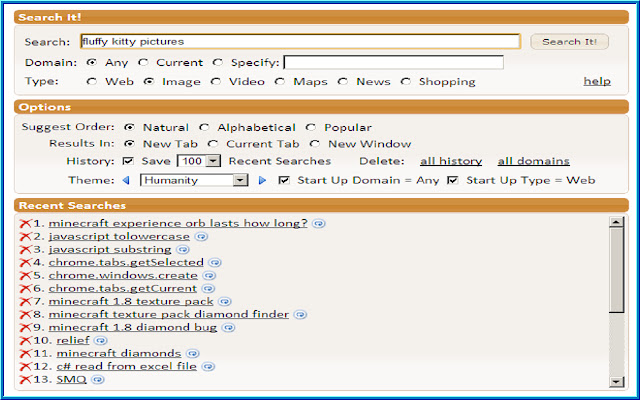Viewport: 640px width, 400px height.
Task: Toggle the Save history checkbox
Action: [x=128, y=161]
